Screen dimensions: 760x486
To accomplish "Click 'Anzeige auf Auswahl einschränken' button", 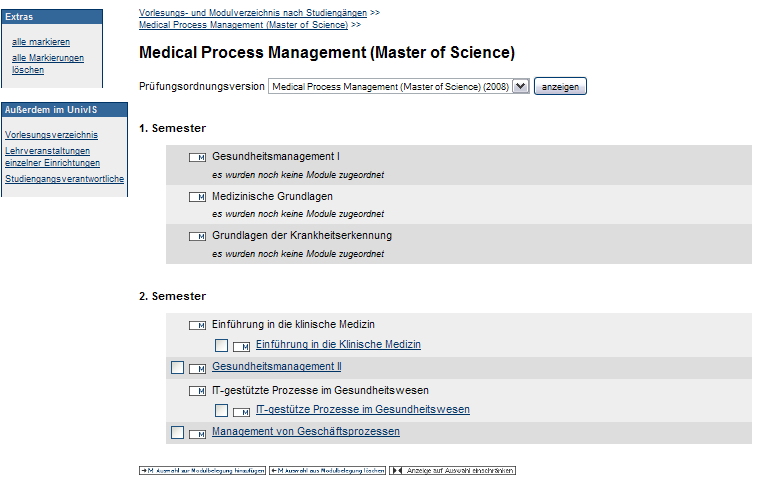I will coord(452,470).
